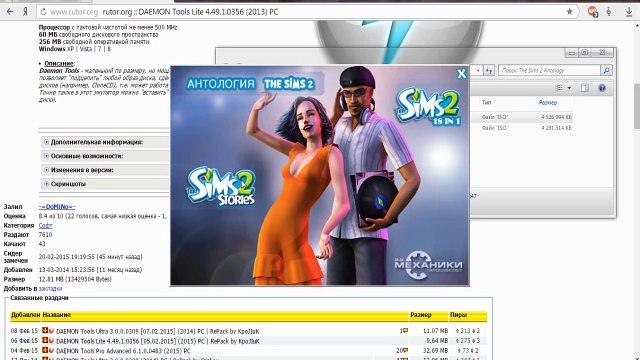Open comments icon on DAEMON Tools Pro Advanced row
The width and height of the screenshot is (640, 360).
pos(405,351)
